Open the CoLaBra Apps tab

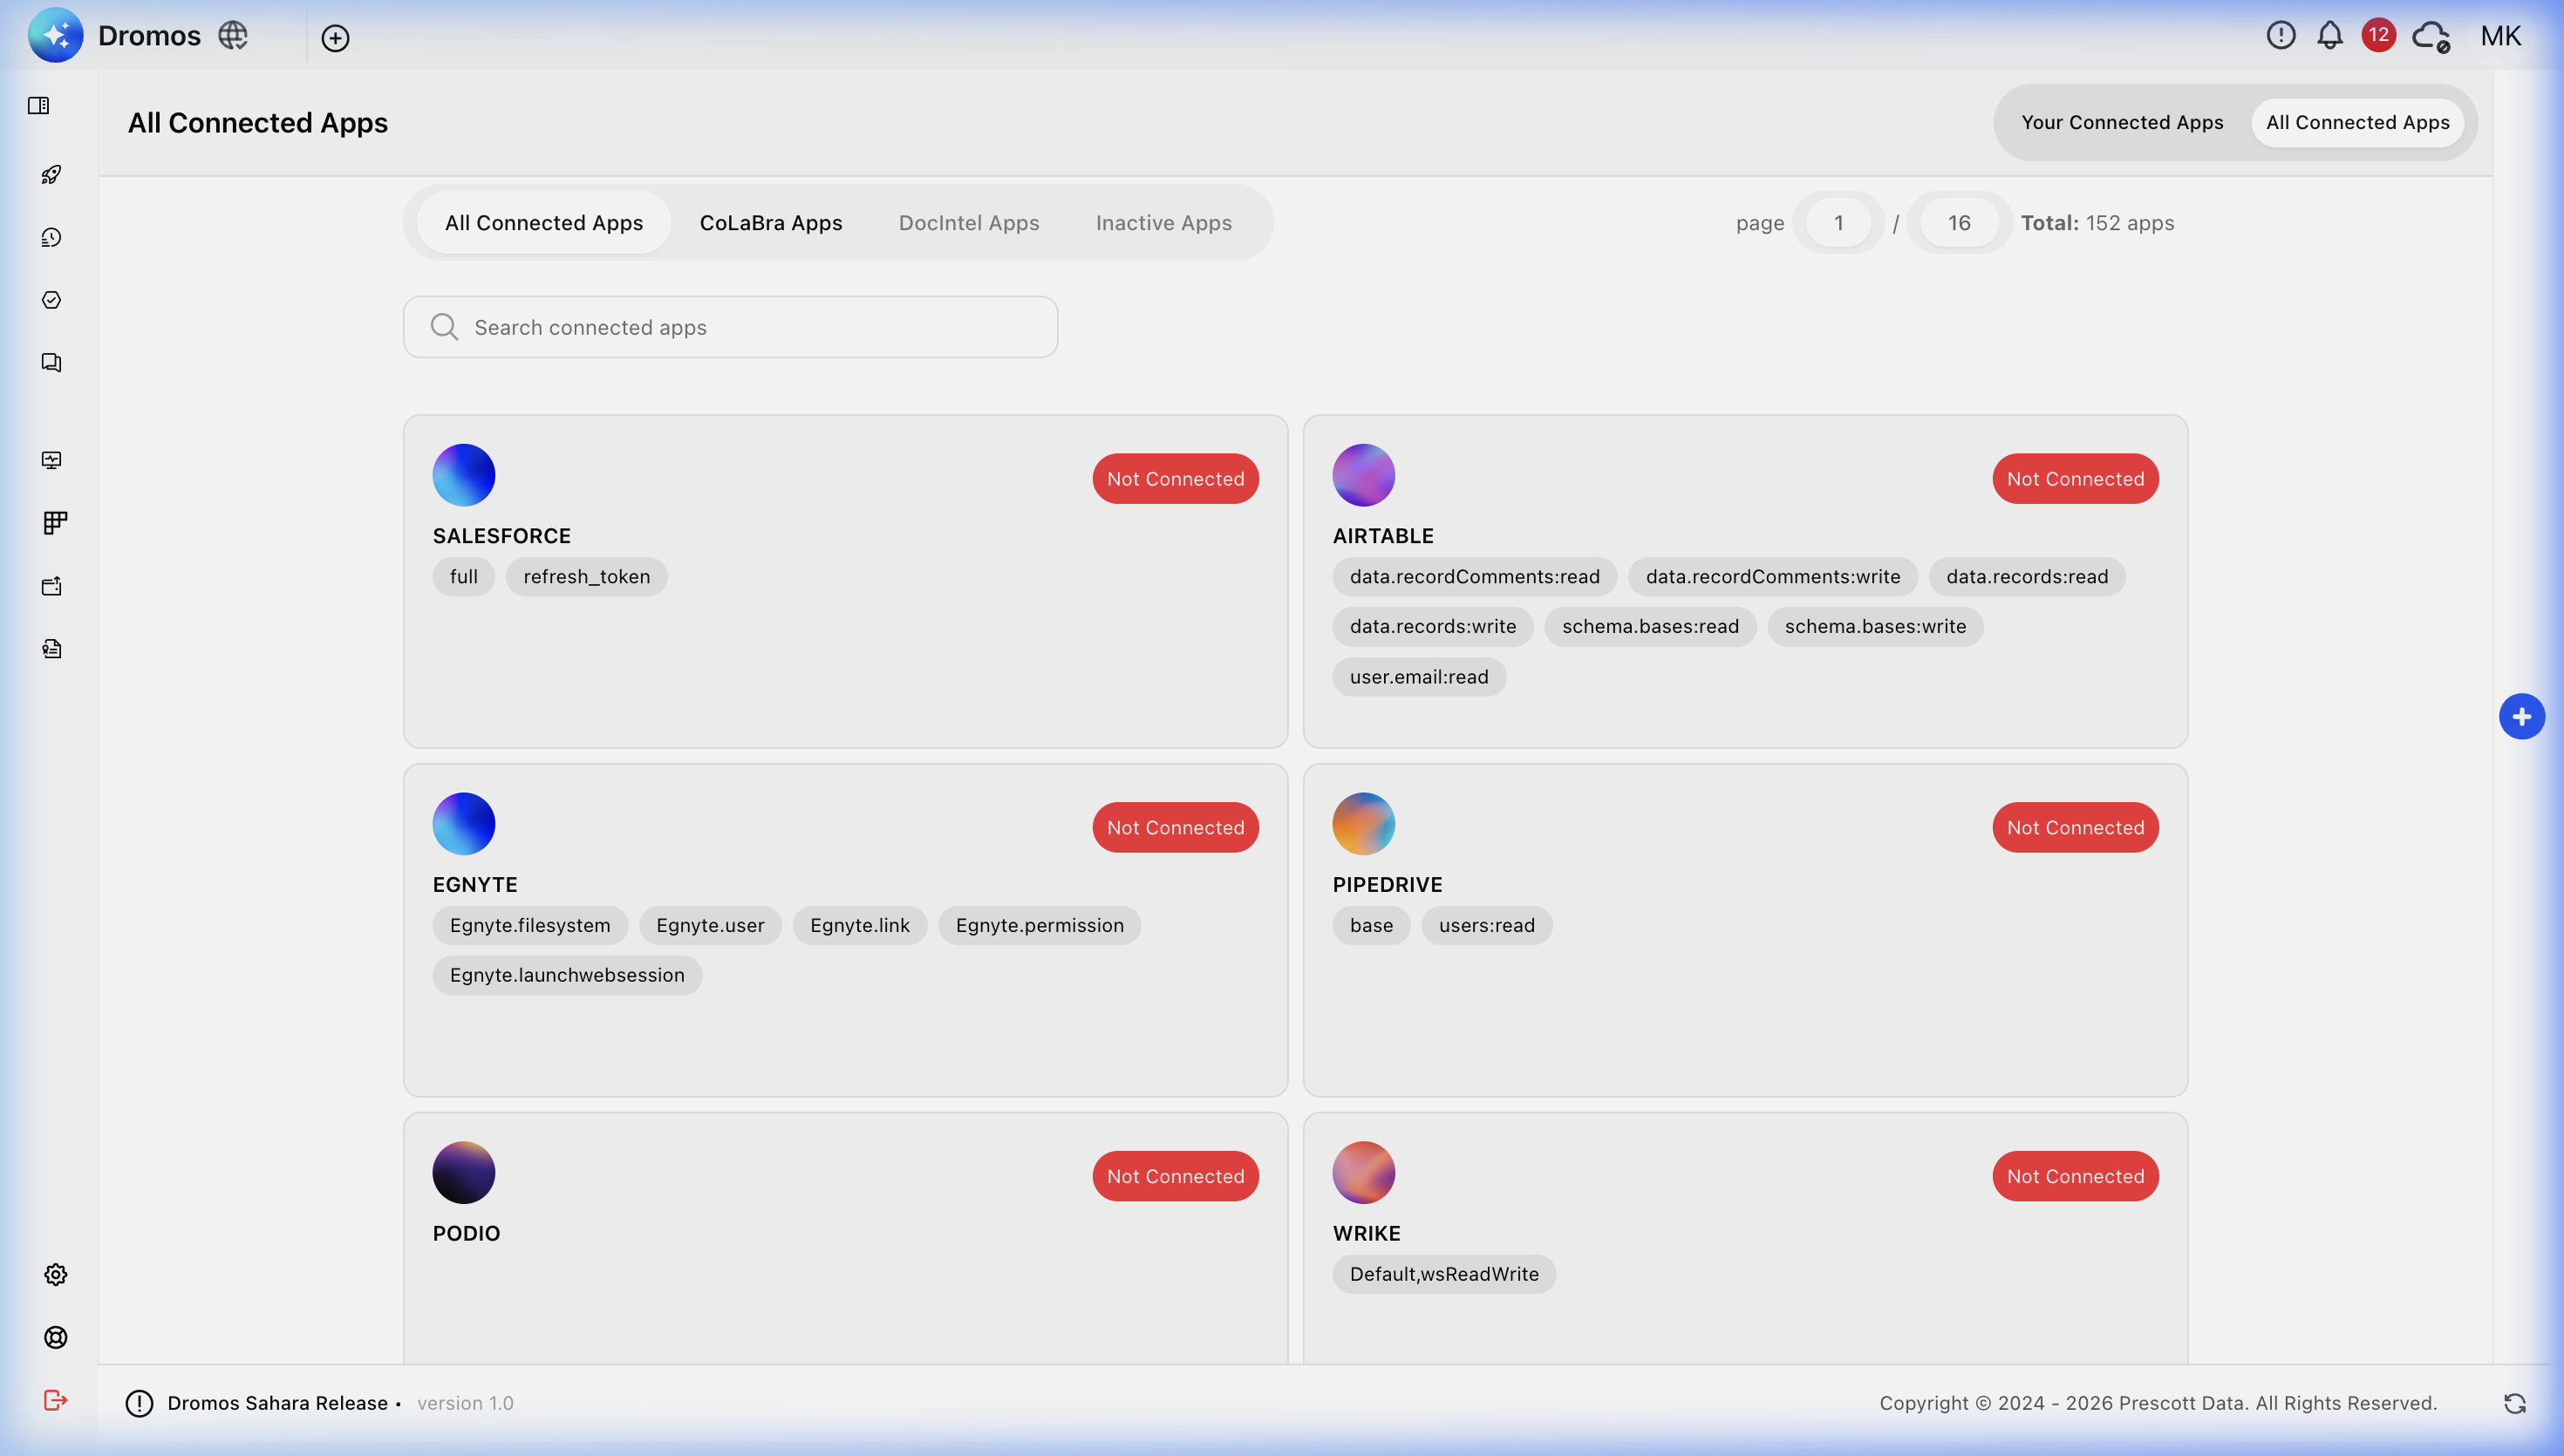(x=770, y=222)
